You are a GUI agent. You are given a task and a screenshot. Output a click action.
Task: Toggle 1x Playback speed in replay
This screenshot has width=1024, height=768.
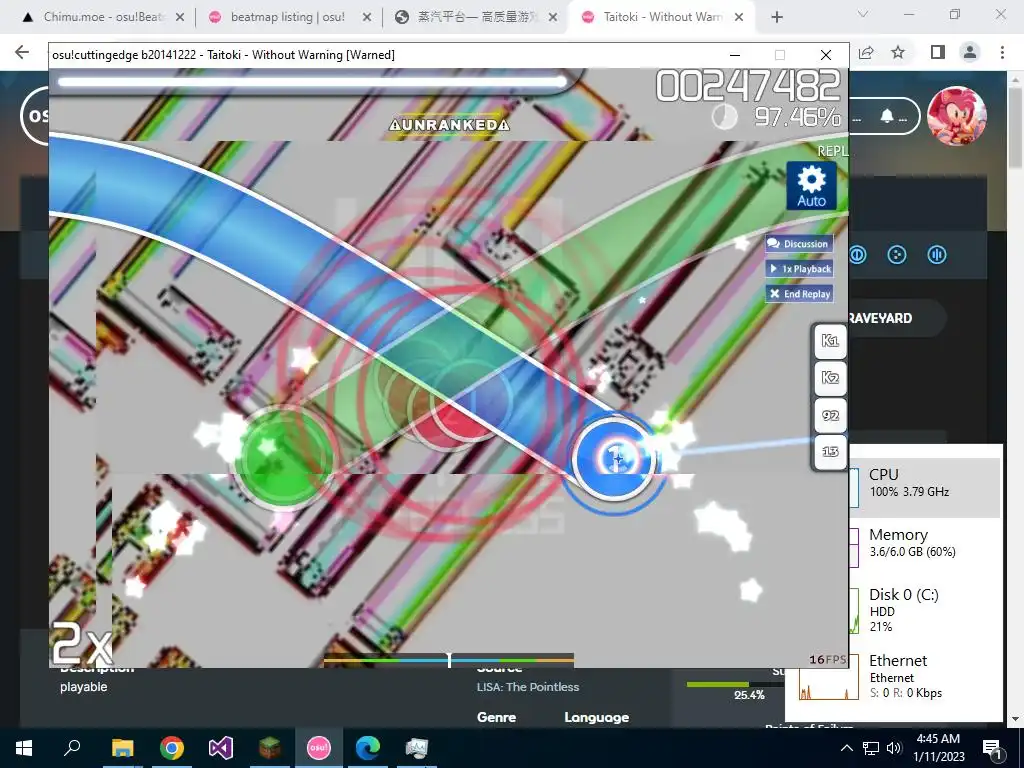[799, 268]
